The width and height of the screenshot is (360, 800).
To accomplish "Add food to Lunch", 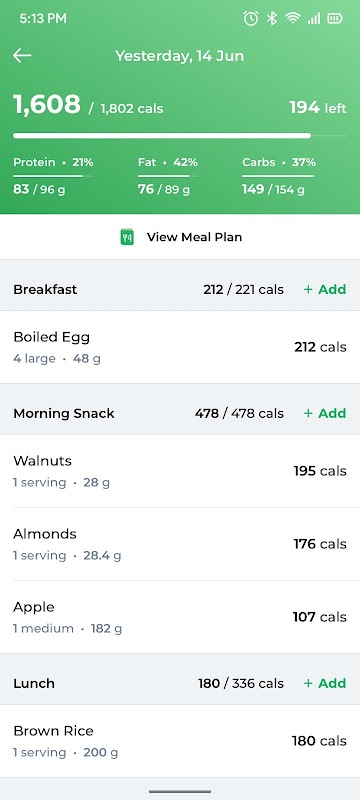I will pos(325,683).
